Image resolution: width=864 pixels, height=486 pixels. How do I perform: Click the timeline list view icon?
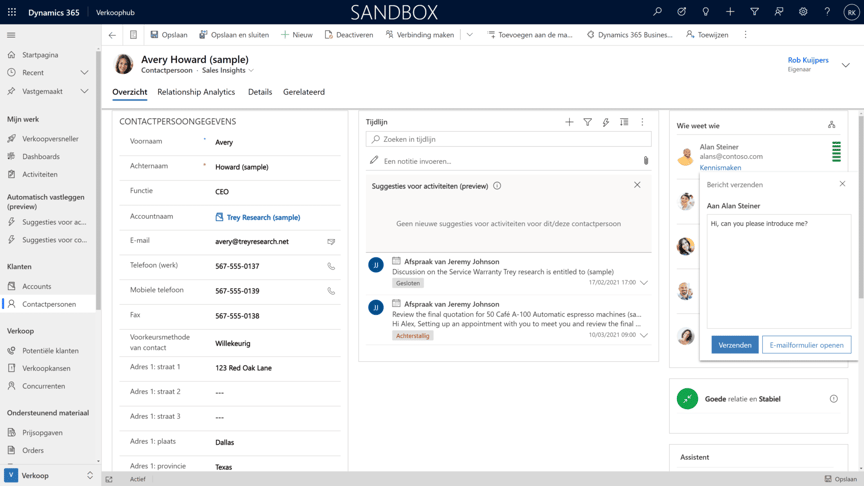[624, 122]
